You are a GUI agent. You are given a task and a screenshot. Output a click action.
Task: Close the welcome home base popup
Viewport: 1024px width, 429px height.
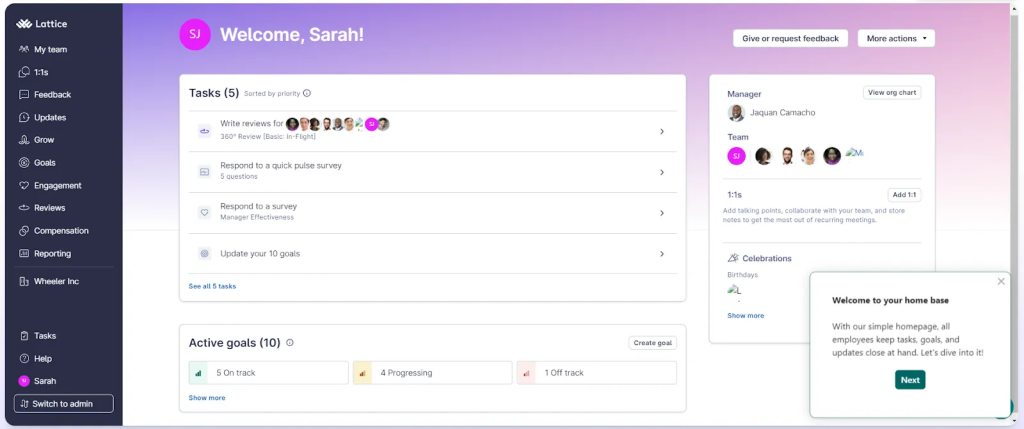click(x=1001, y=282)
